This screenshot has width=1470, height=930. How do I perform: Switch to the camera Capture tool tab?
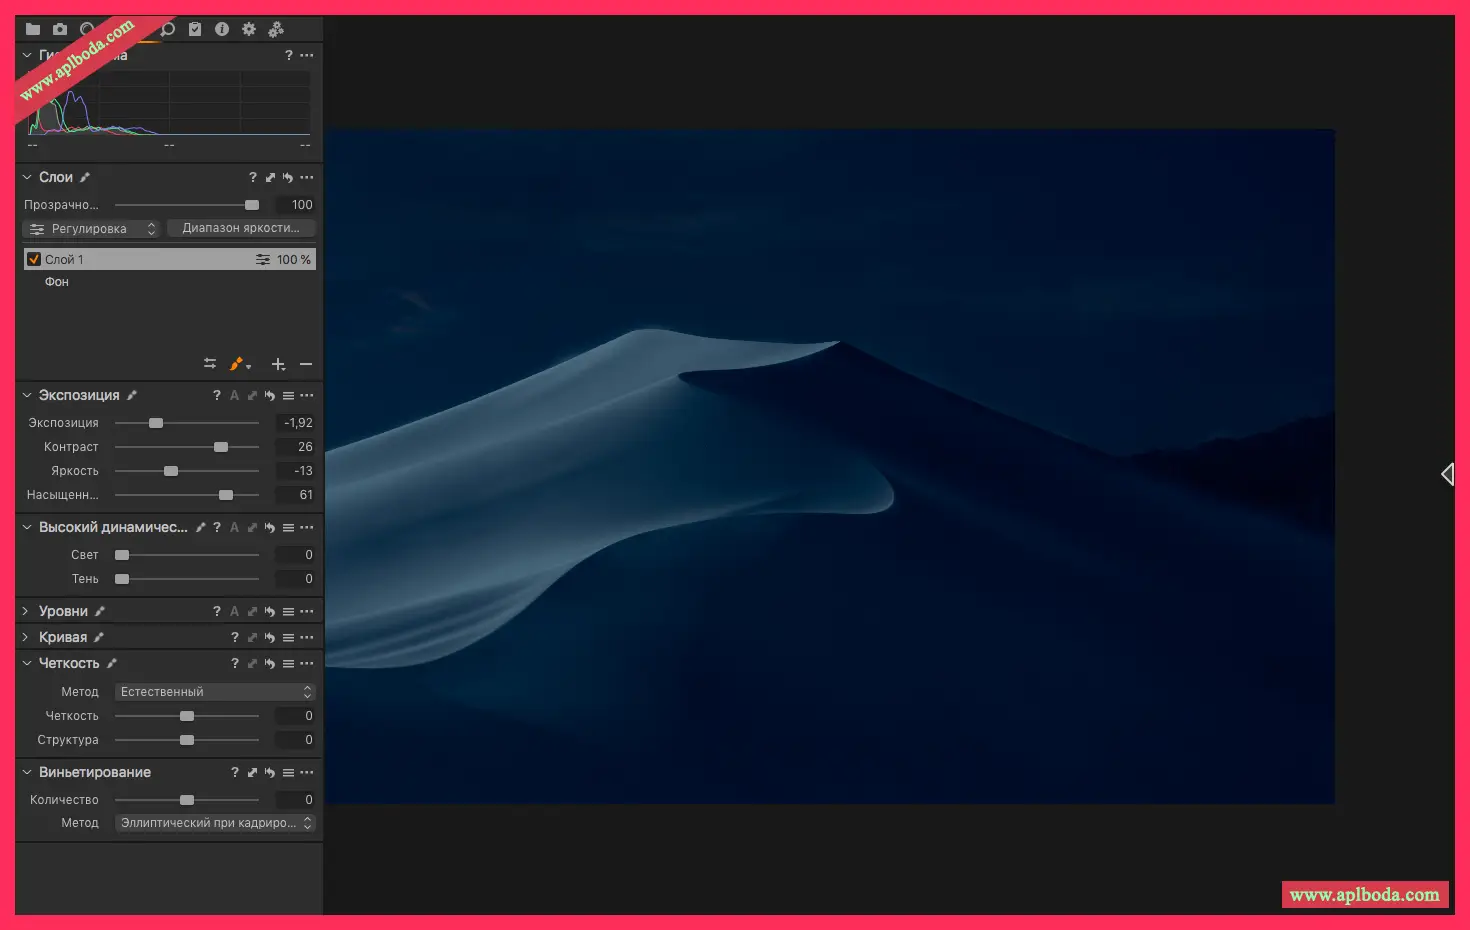click(60, 29)
